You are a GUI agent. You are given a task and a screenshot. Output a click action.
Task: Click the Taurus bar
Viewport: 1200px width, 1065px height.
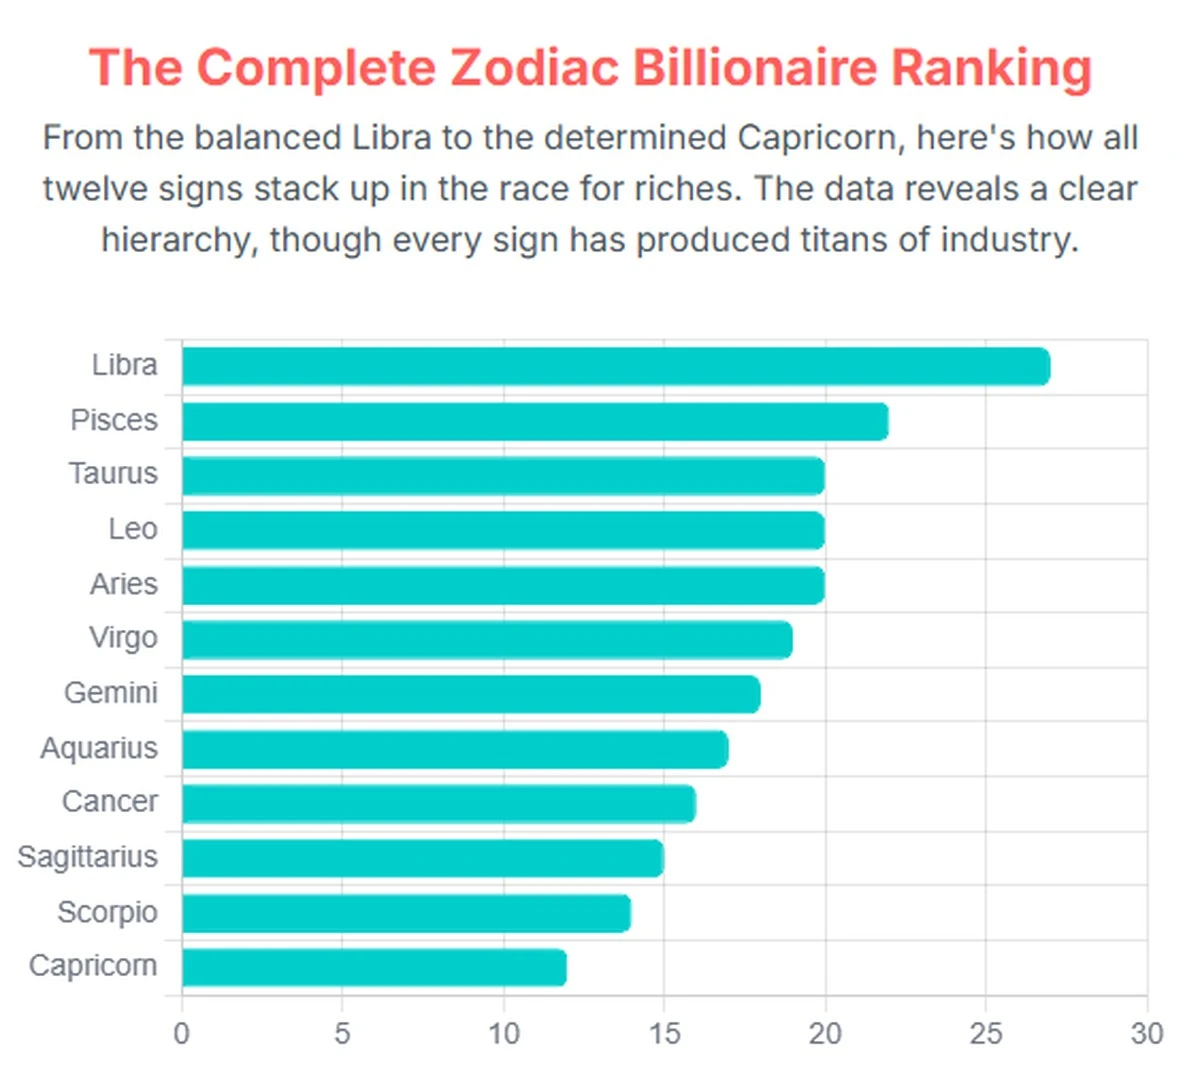[502, 476]
